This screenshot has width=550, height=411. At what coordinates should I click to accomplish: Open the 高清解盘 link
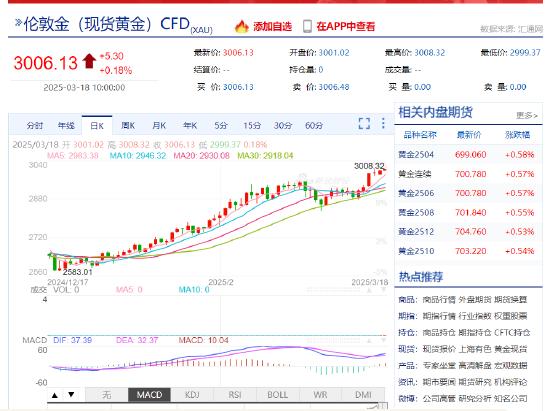click(475, 366)
